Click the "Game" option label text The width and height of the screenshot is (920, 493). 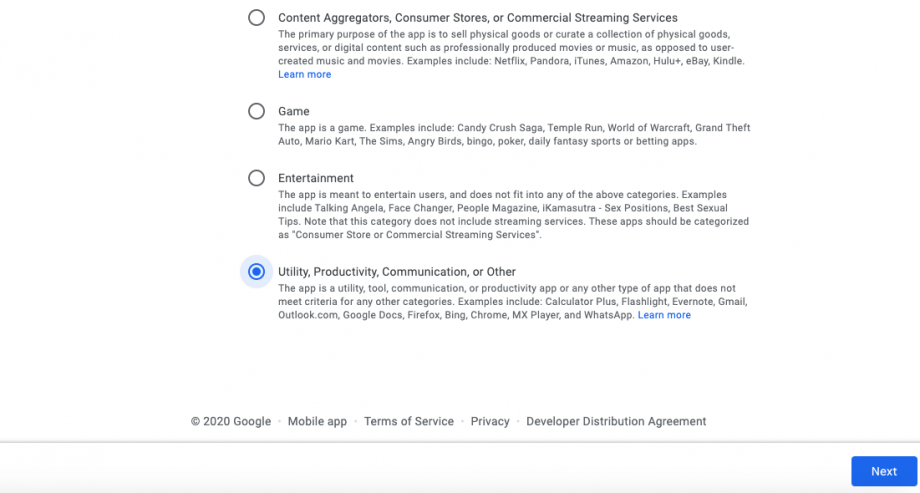pos(294,111)
